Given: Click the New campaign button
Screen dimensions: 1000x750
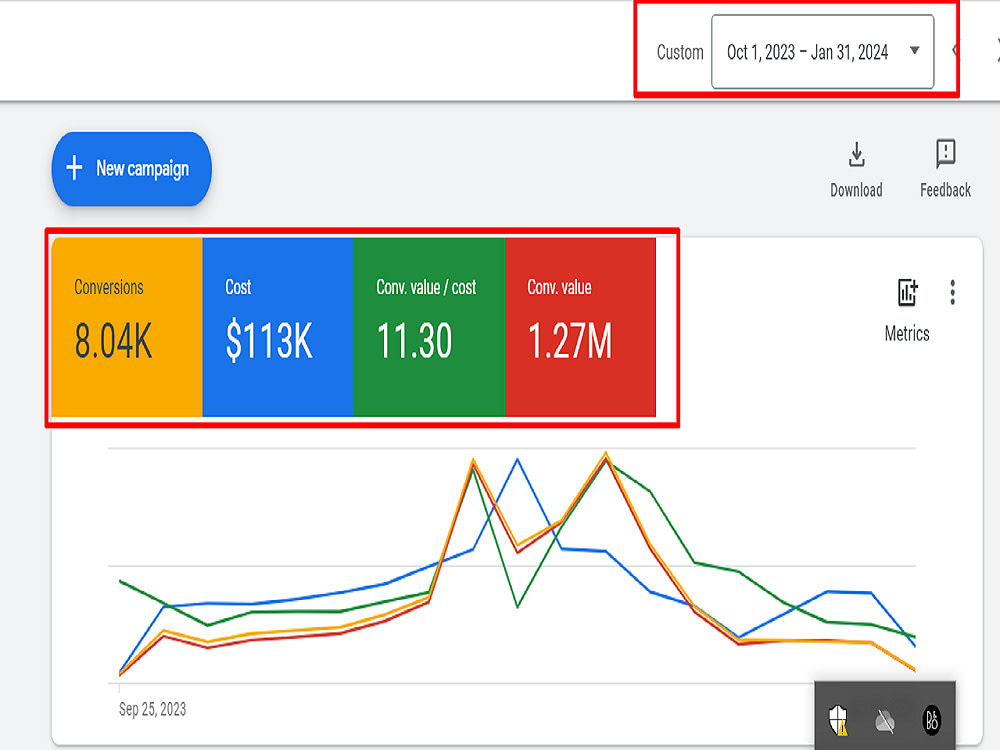Looking at the screenshot, I should tap(131, 169).
